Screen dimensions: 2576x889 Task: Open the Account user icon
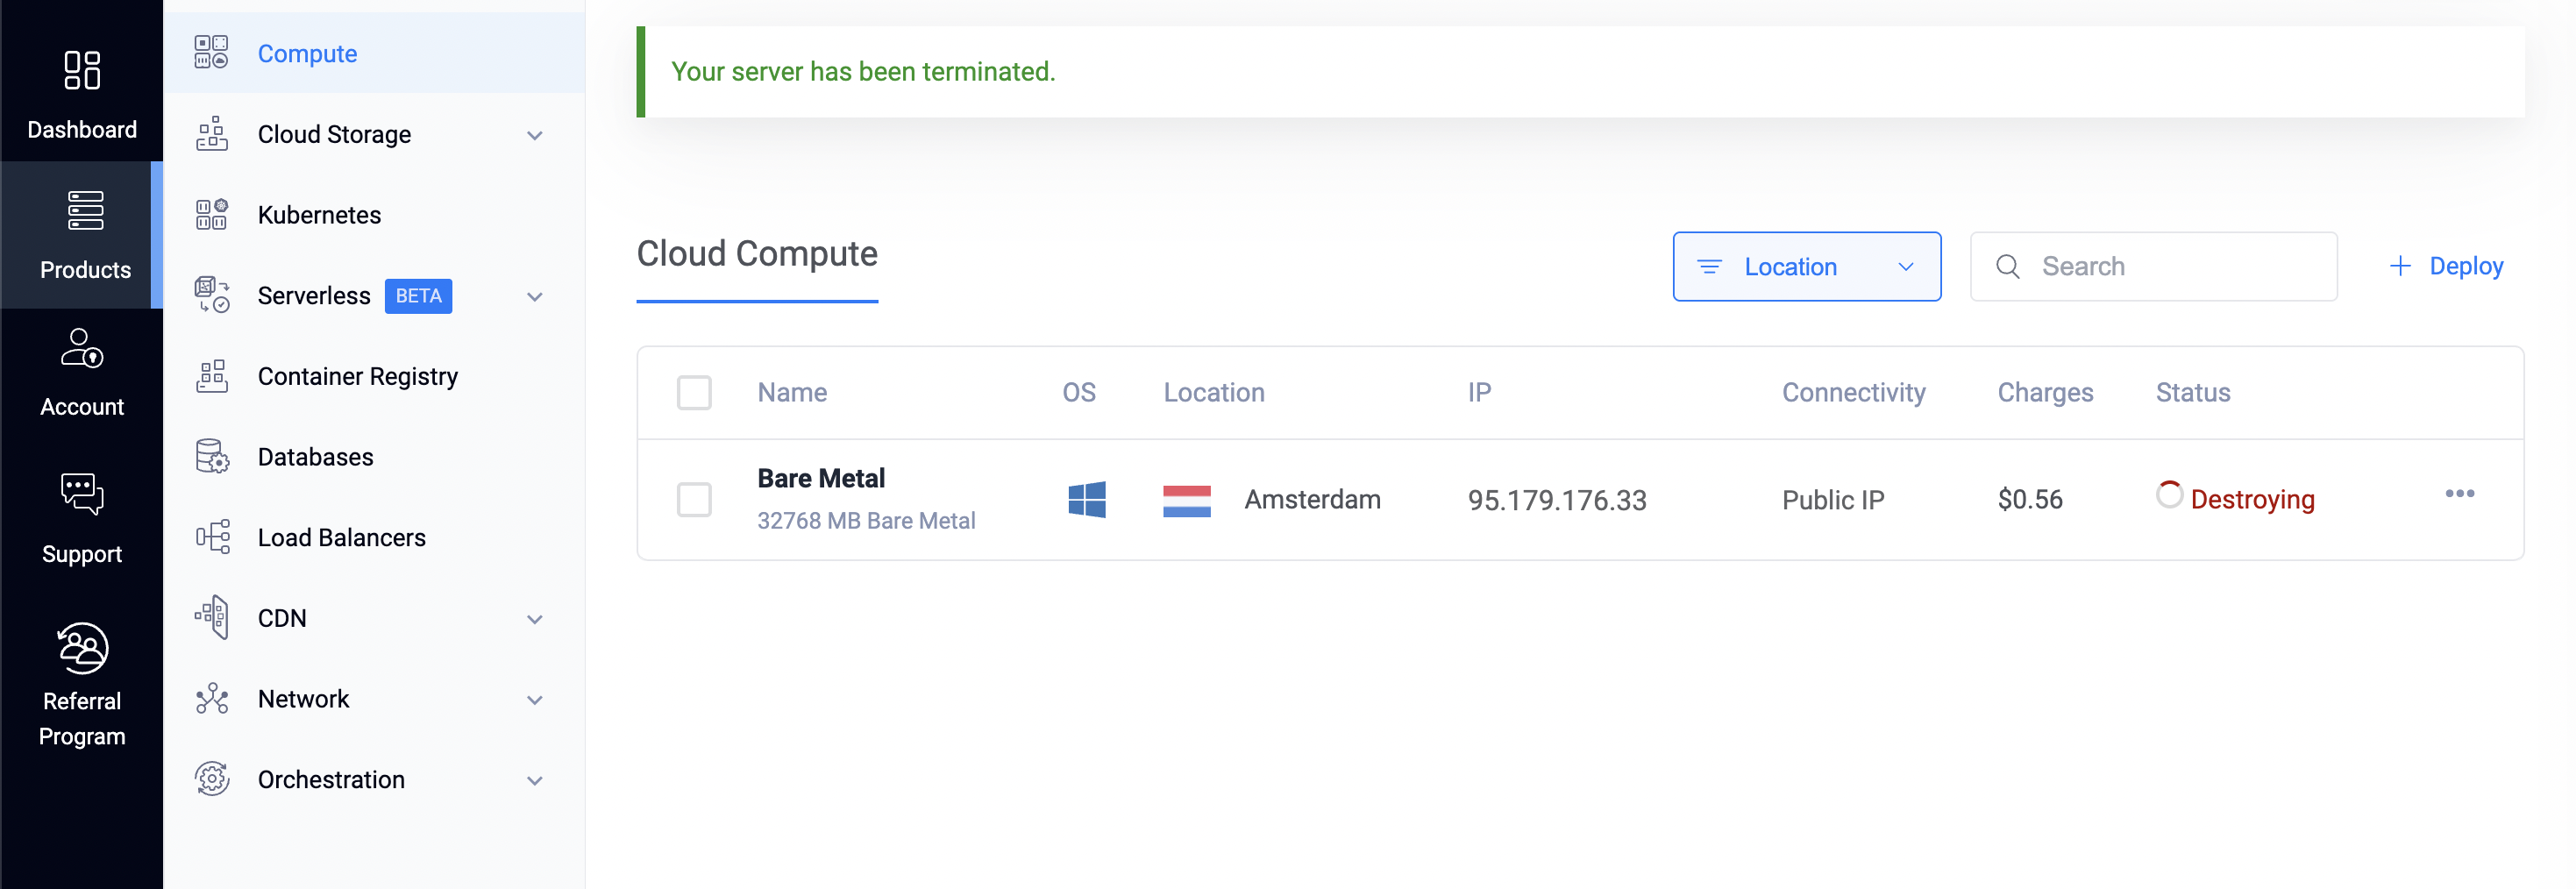click(x=82, y=348)
